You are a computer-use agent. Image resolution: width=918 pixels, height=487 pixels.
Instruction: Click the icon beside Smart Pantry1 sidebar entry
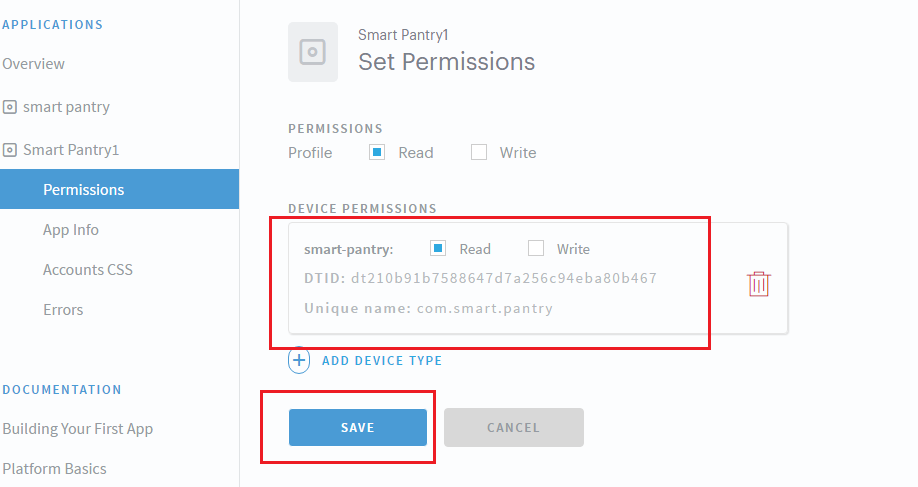10,150
